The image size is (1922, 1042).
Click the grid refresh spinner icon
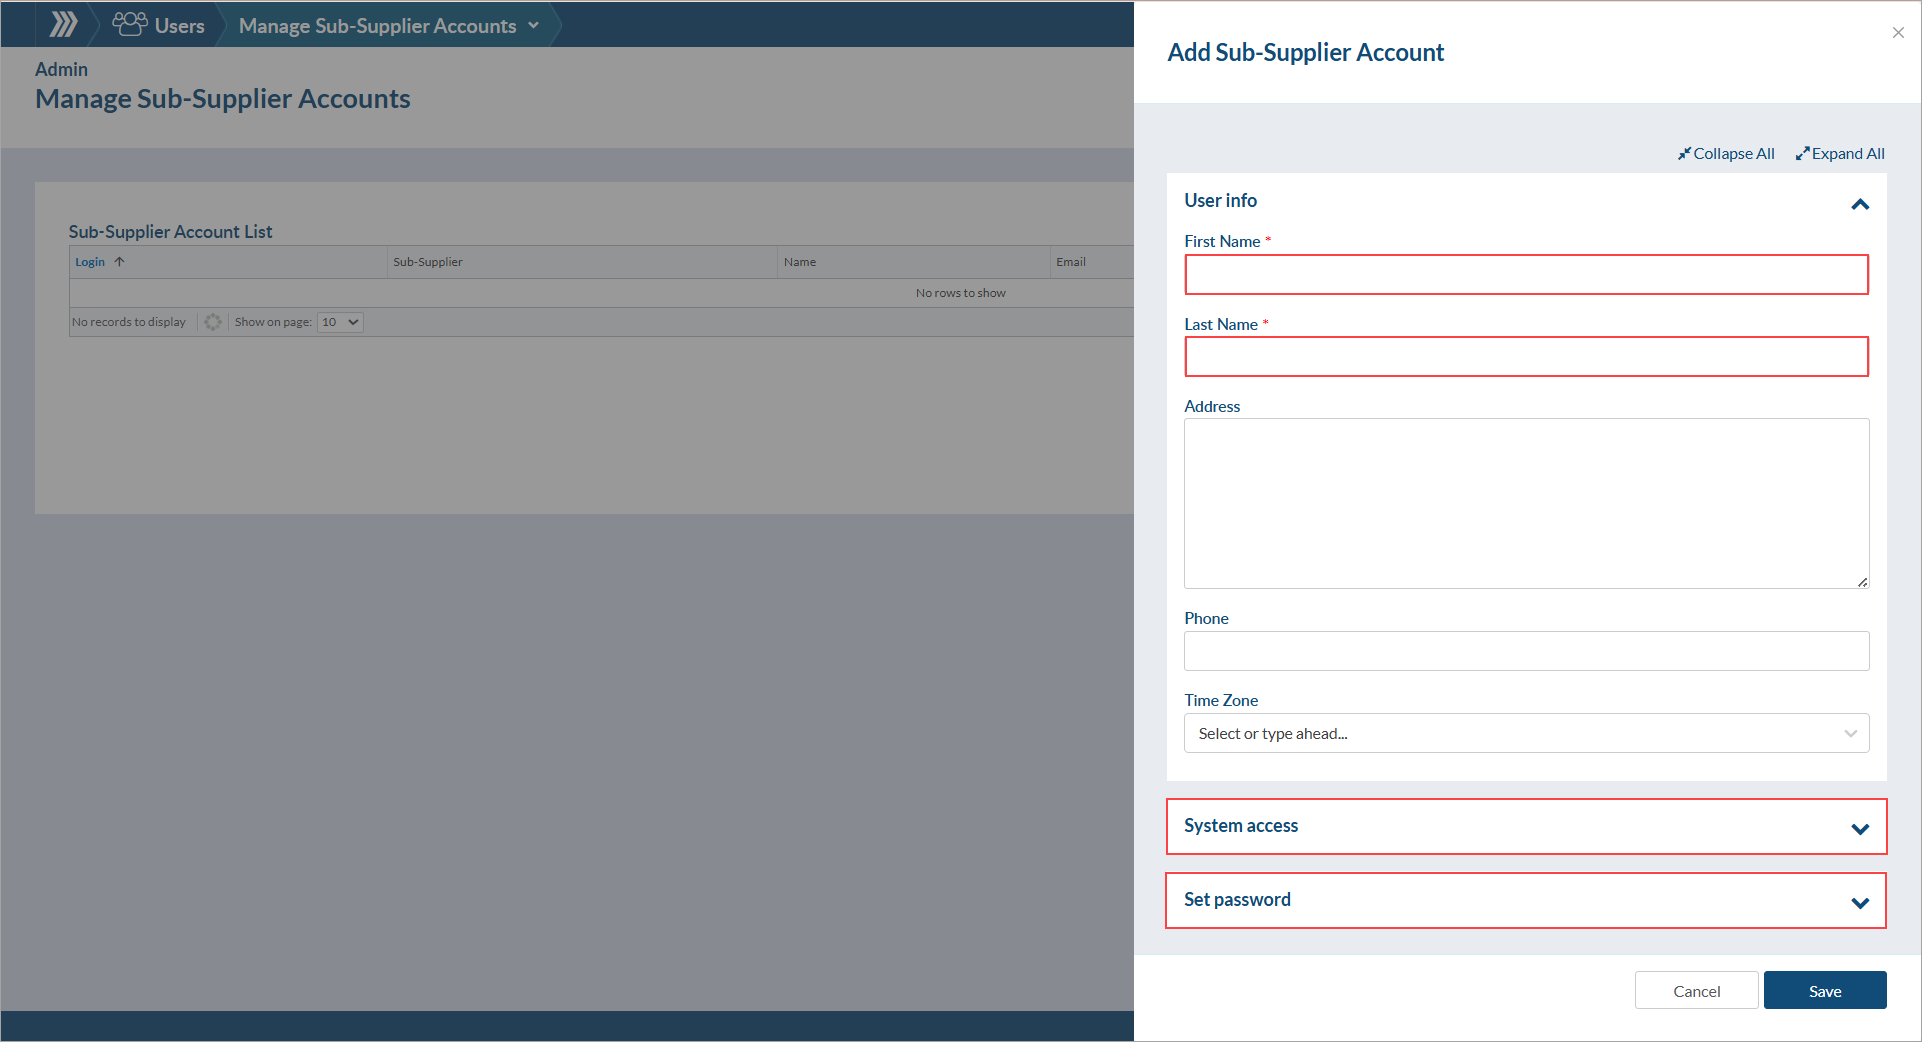click(213, 322)
